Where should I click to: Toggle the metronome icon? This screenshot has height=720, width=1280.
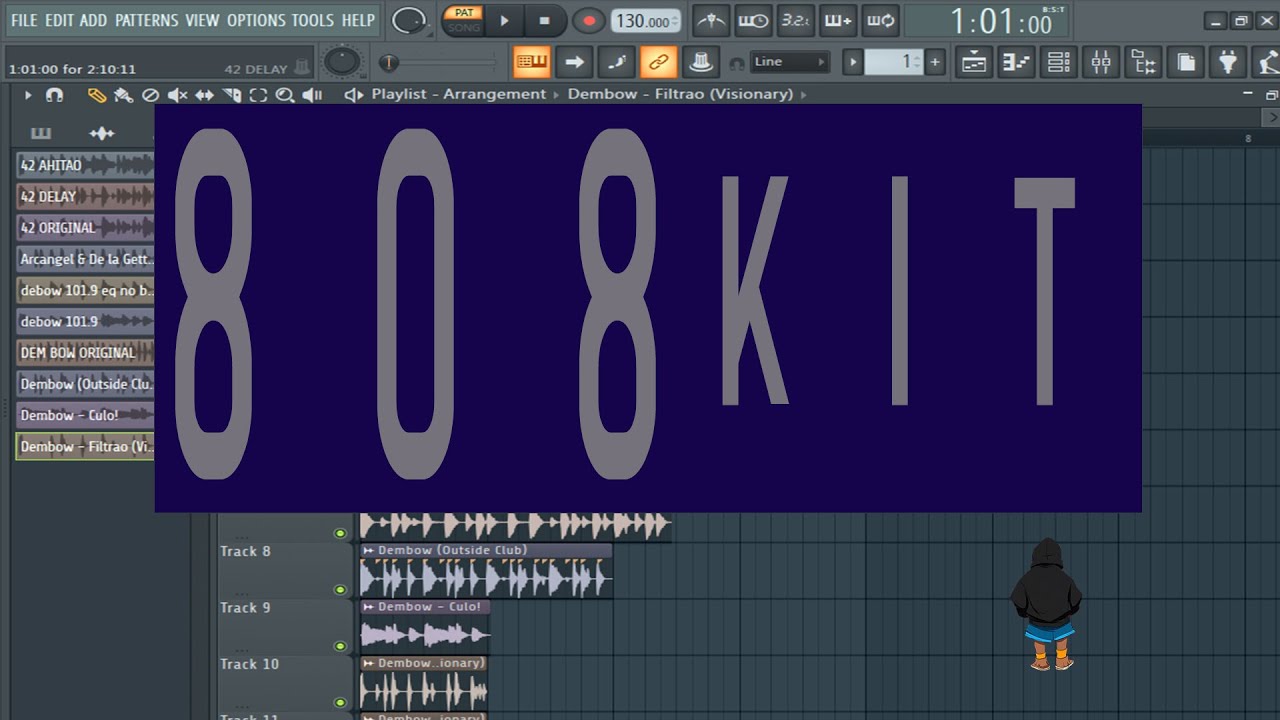pos(711,20)
